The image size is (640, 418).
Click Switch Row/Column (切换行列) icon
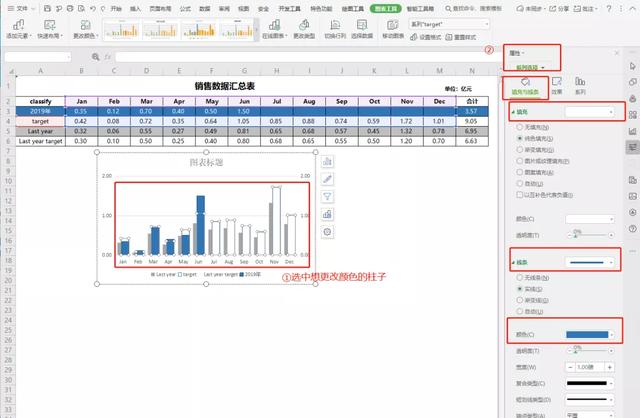pos(335,25)
